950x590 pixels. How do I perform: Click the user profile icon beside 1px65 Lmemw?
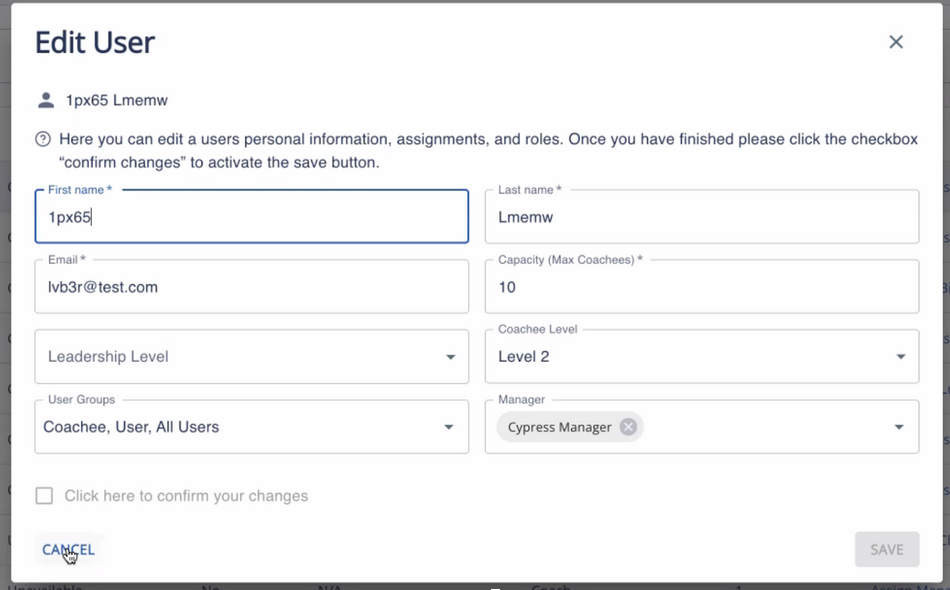point(45,100)
